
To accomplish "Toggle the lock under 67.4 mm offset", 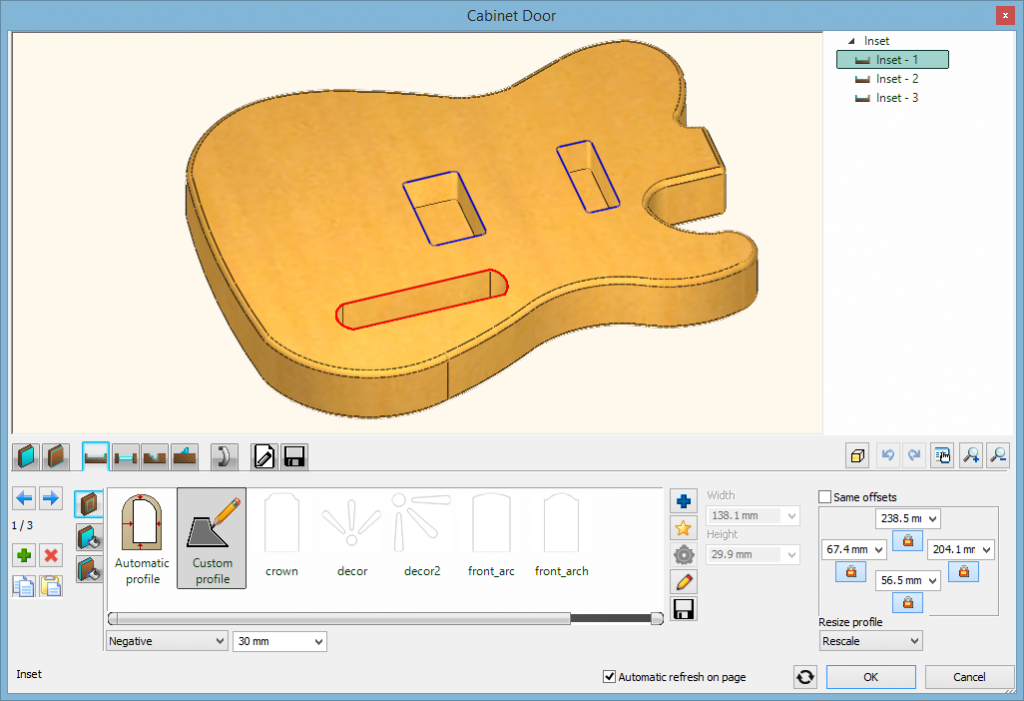I will (x=850, y=572).
